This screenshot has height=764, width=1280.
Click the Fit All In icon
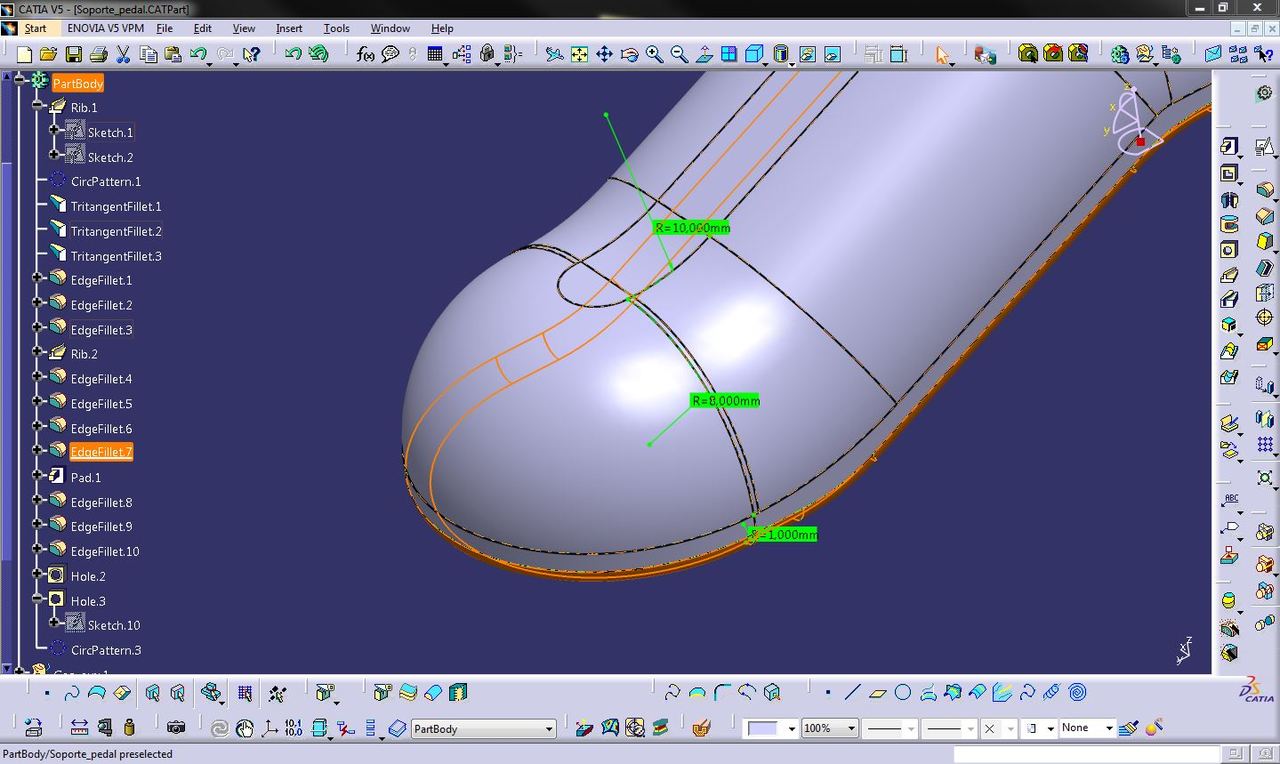(579, 54)
